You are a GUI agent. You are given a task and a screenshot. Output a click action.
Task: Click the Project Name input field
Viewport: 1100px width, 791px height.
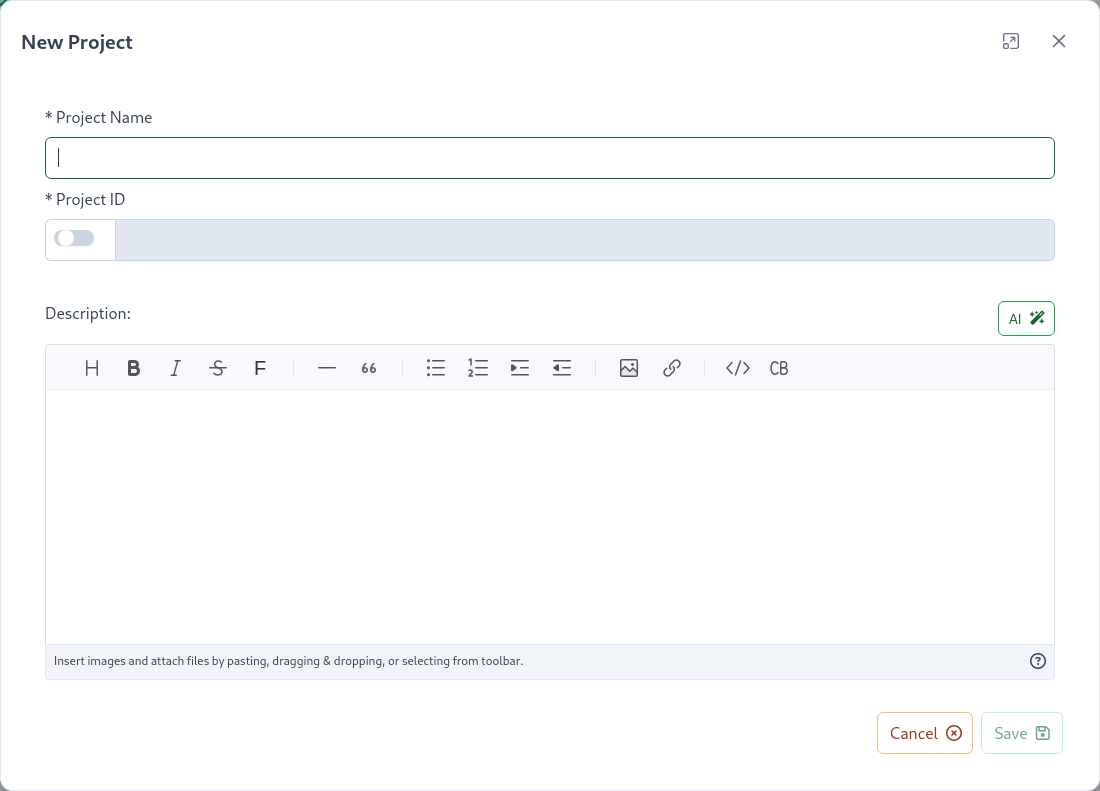click(x=549, y=157)
